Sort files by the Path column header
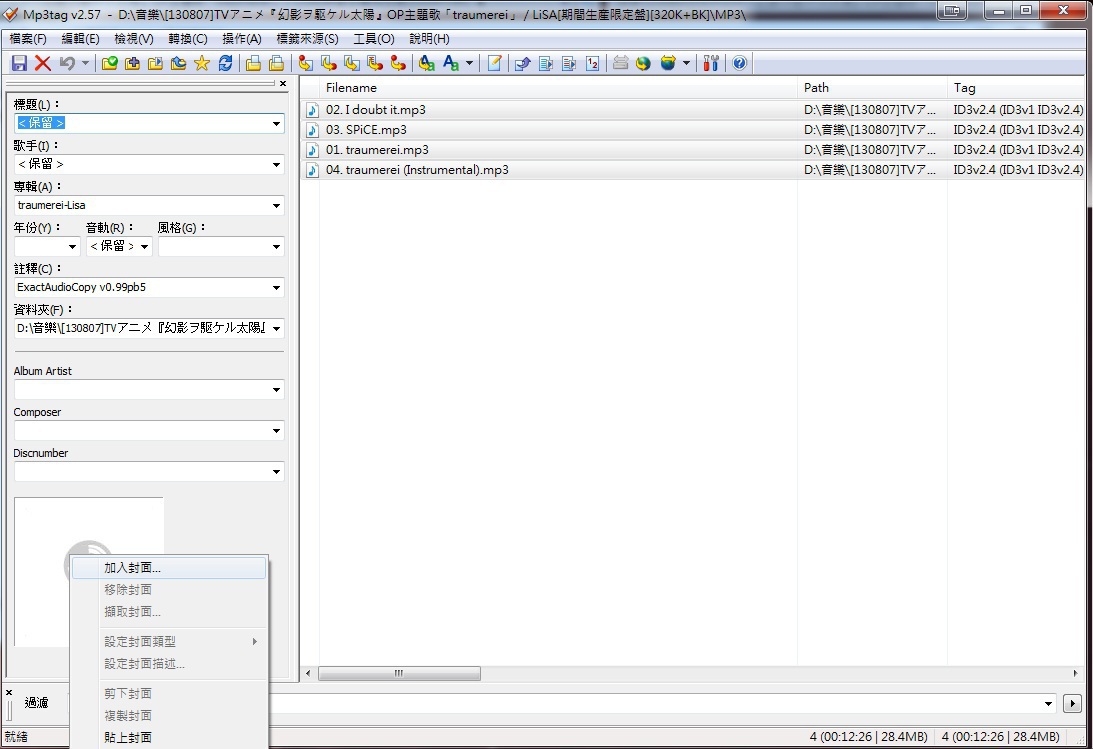The height and width of the screenshot is (749, 1093). [872, 88]
